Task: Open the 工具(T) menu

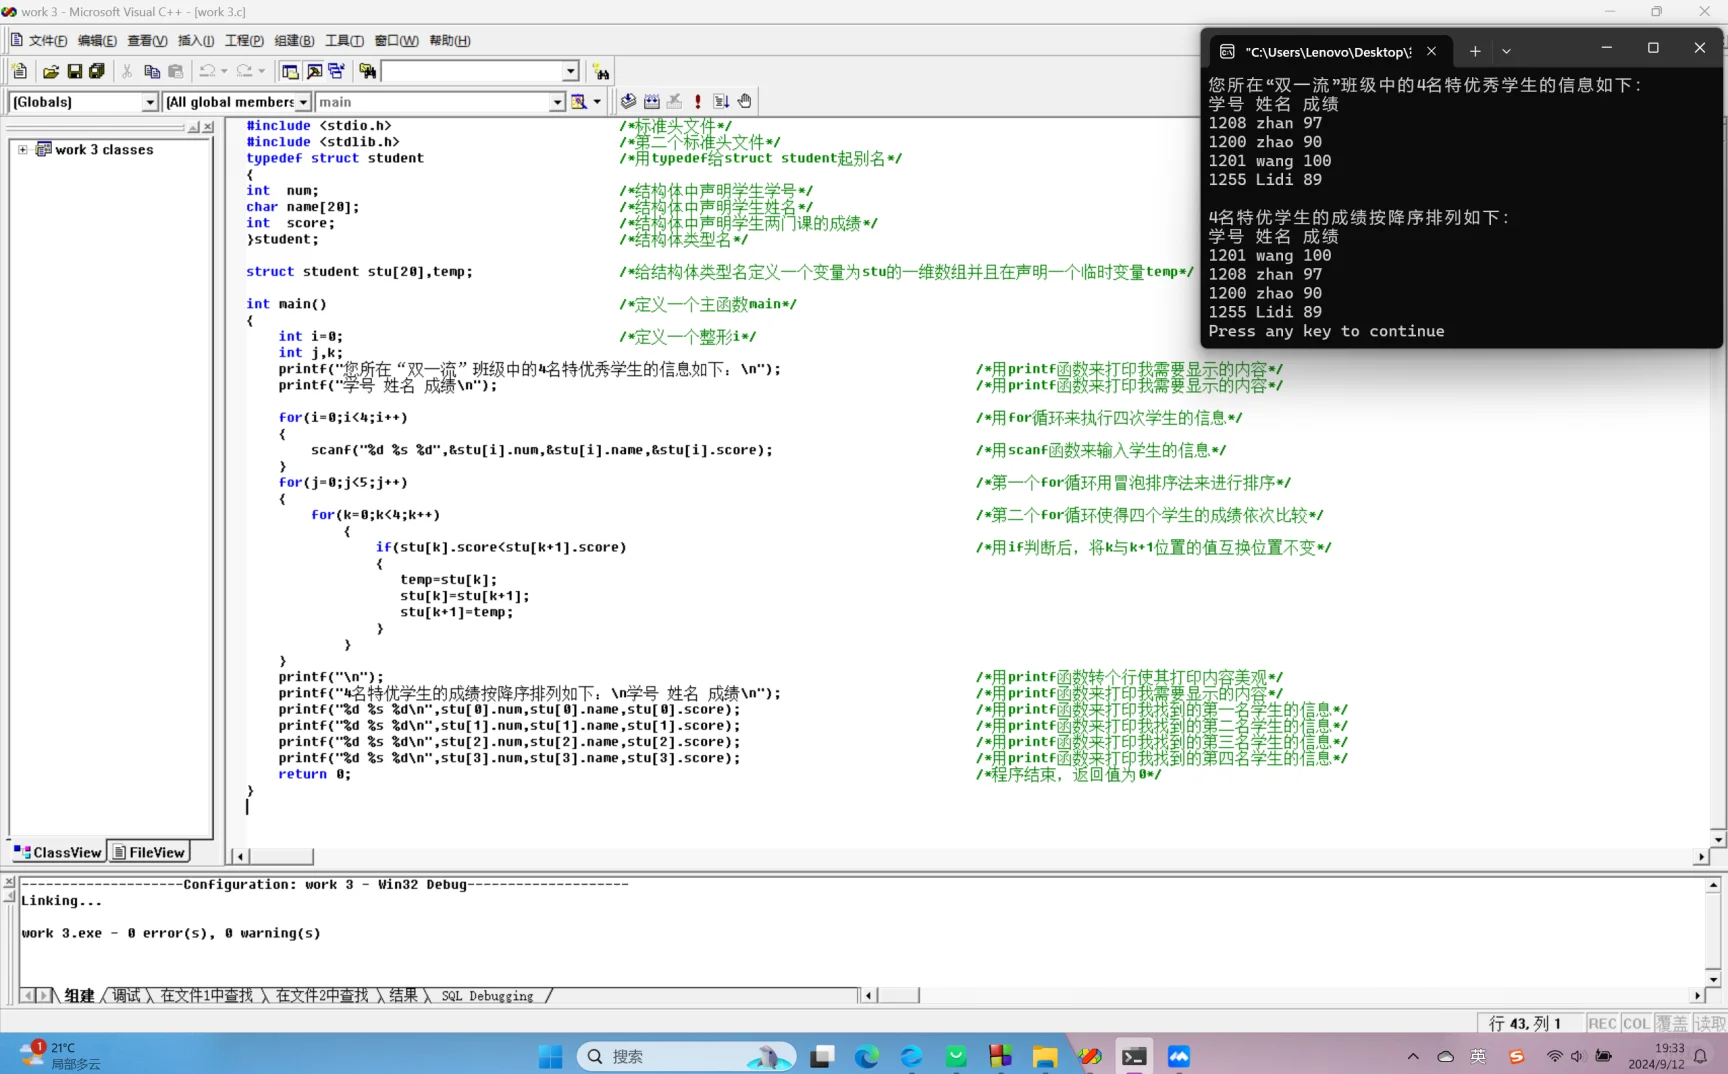Action: (x=344, y=40)
